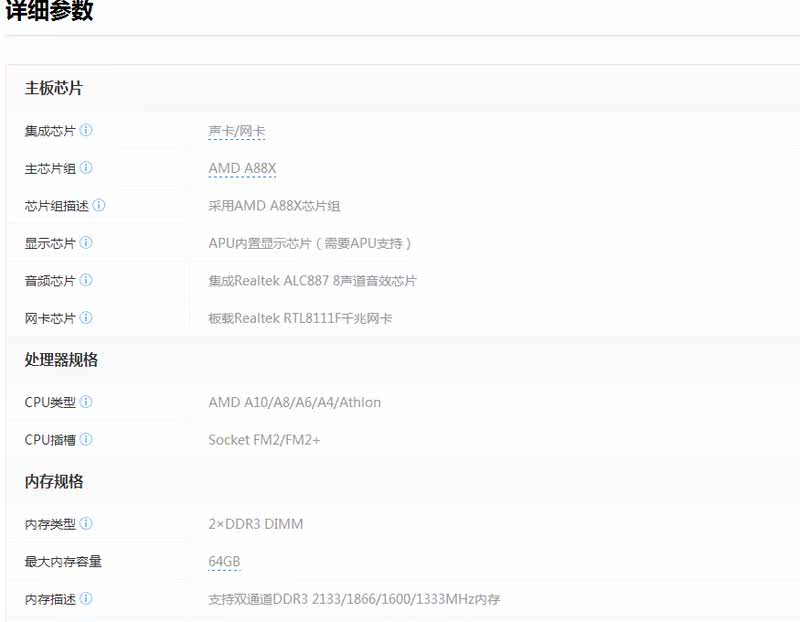
Task: Open the 64GB max memory link
Action: click(224, 561)
